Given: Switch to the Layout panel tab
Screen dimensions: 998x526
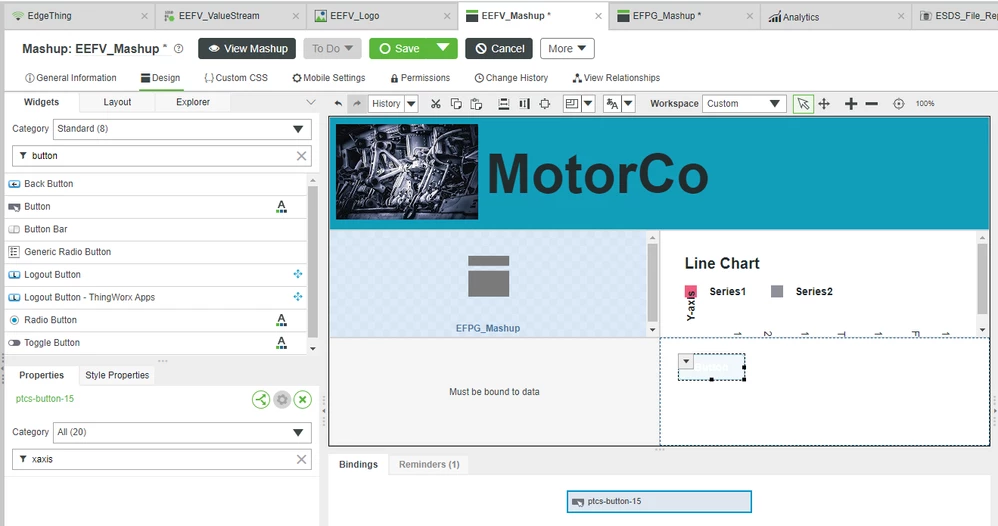Looking at the screenshot, I should click(117, 102).
